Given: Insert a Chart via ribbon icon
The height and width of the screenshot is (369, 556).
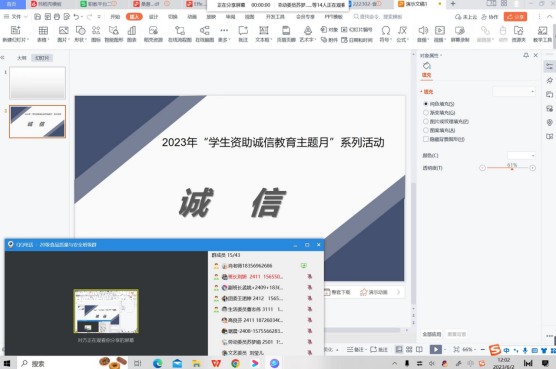Looking at the screenshot, I should point(132,34).
